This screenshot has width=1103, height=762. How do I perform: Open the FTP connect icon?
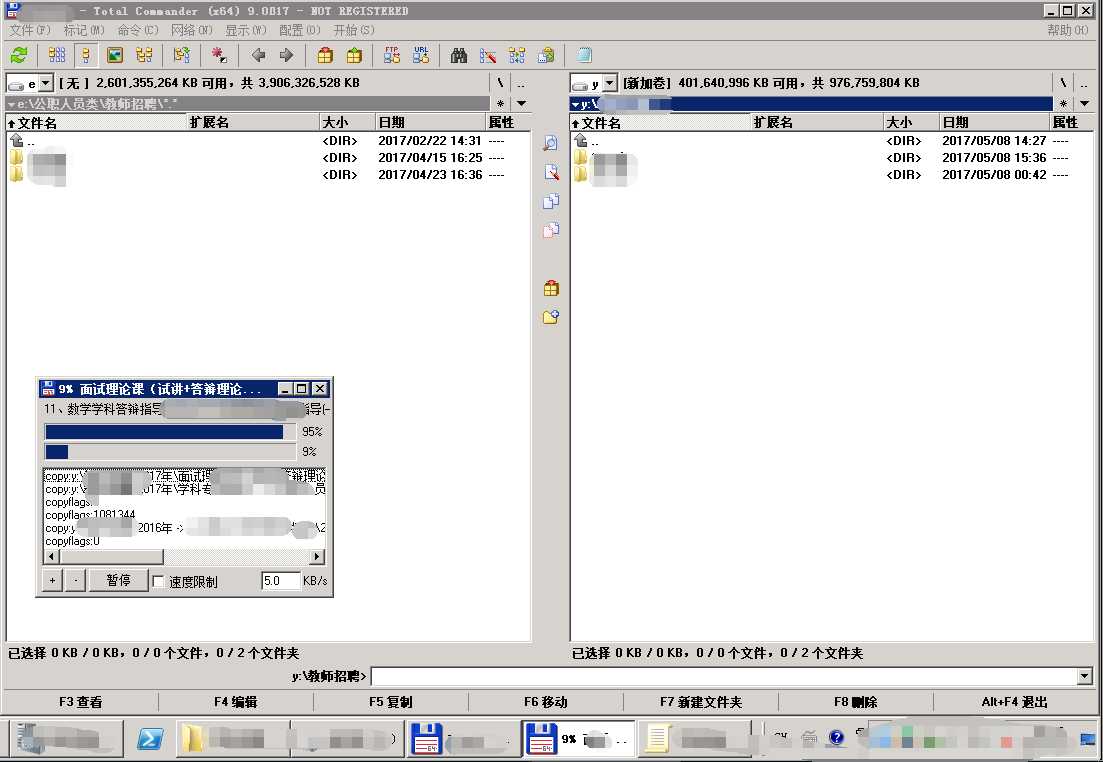[x=392, y=55]
